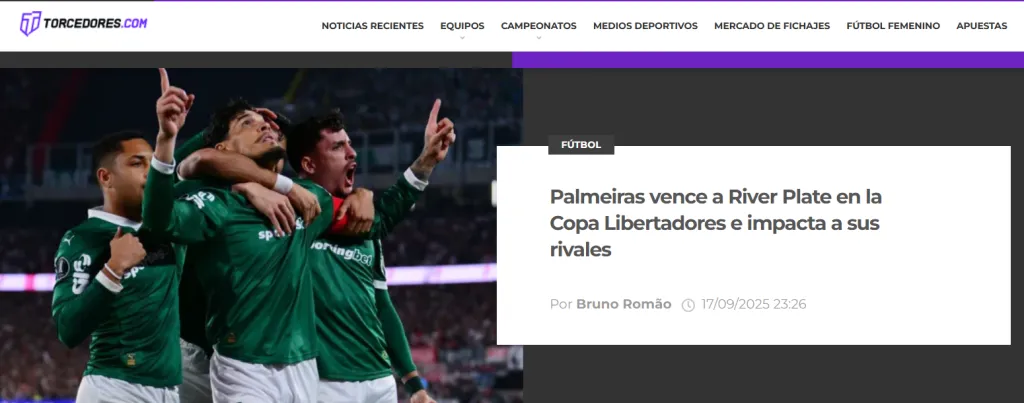The height and width of the screenshot is (403, 1024).
Task: Click the Torcedores.com wordmark text
Action: pyautogui.click(x=95, y=24)
